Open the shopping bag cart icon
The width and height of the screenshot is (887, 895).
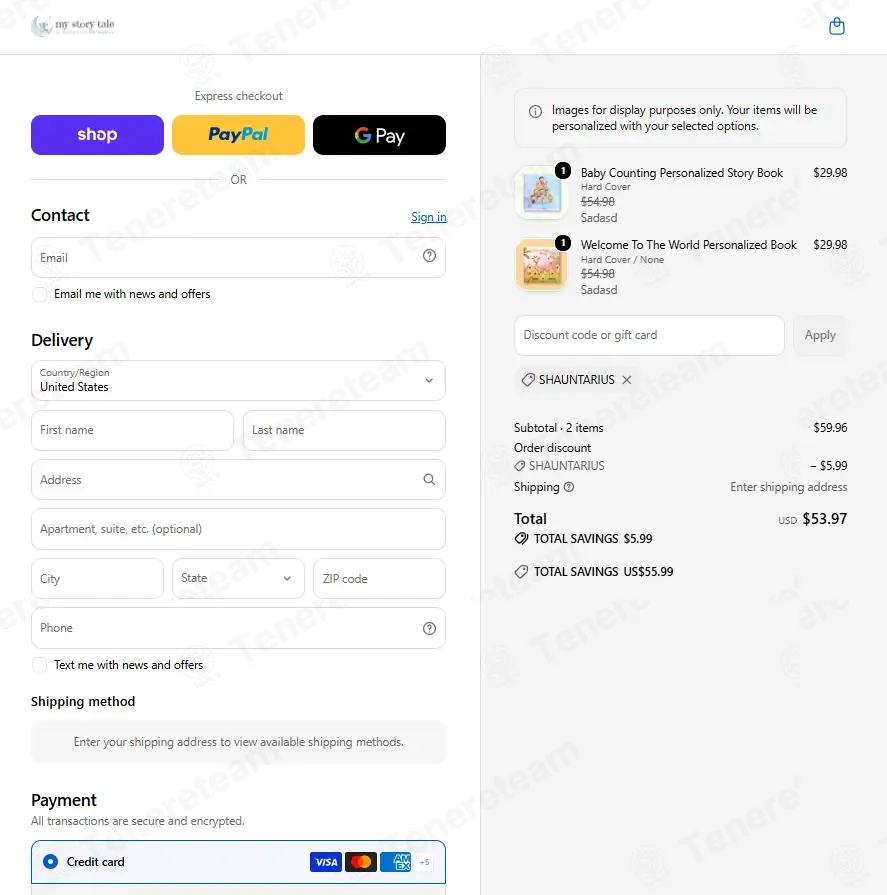click(x=836, y=26)
